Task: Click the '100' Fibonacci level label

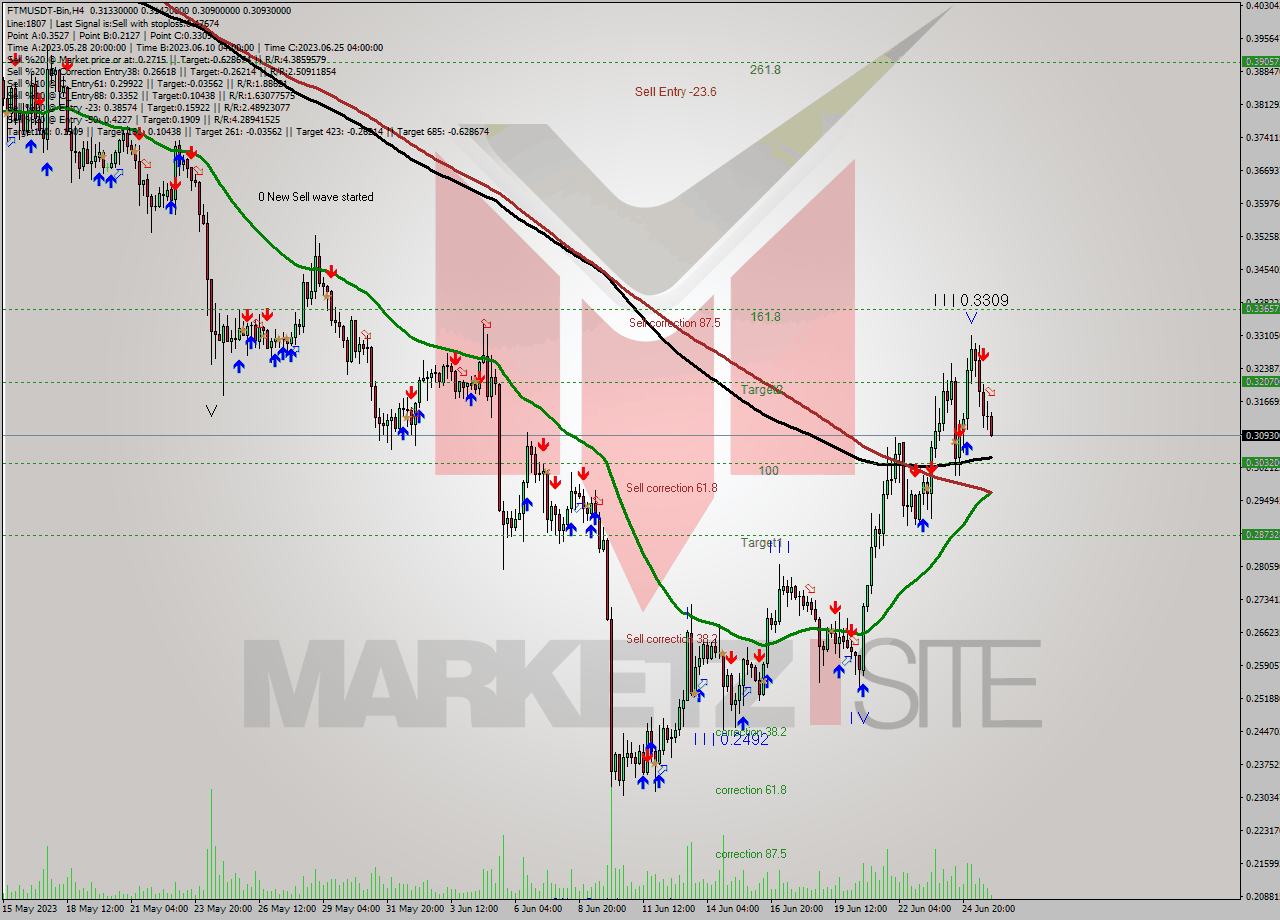Action: click(x=768, y=470)
